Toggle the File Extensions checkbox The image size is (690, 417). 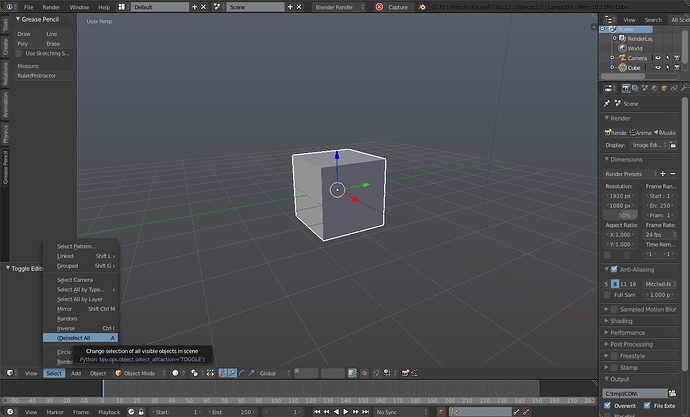647,405
